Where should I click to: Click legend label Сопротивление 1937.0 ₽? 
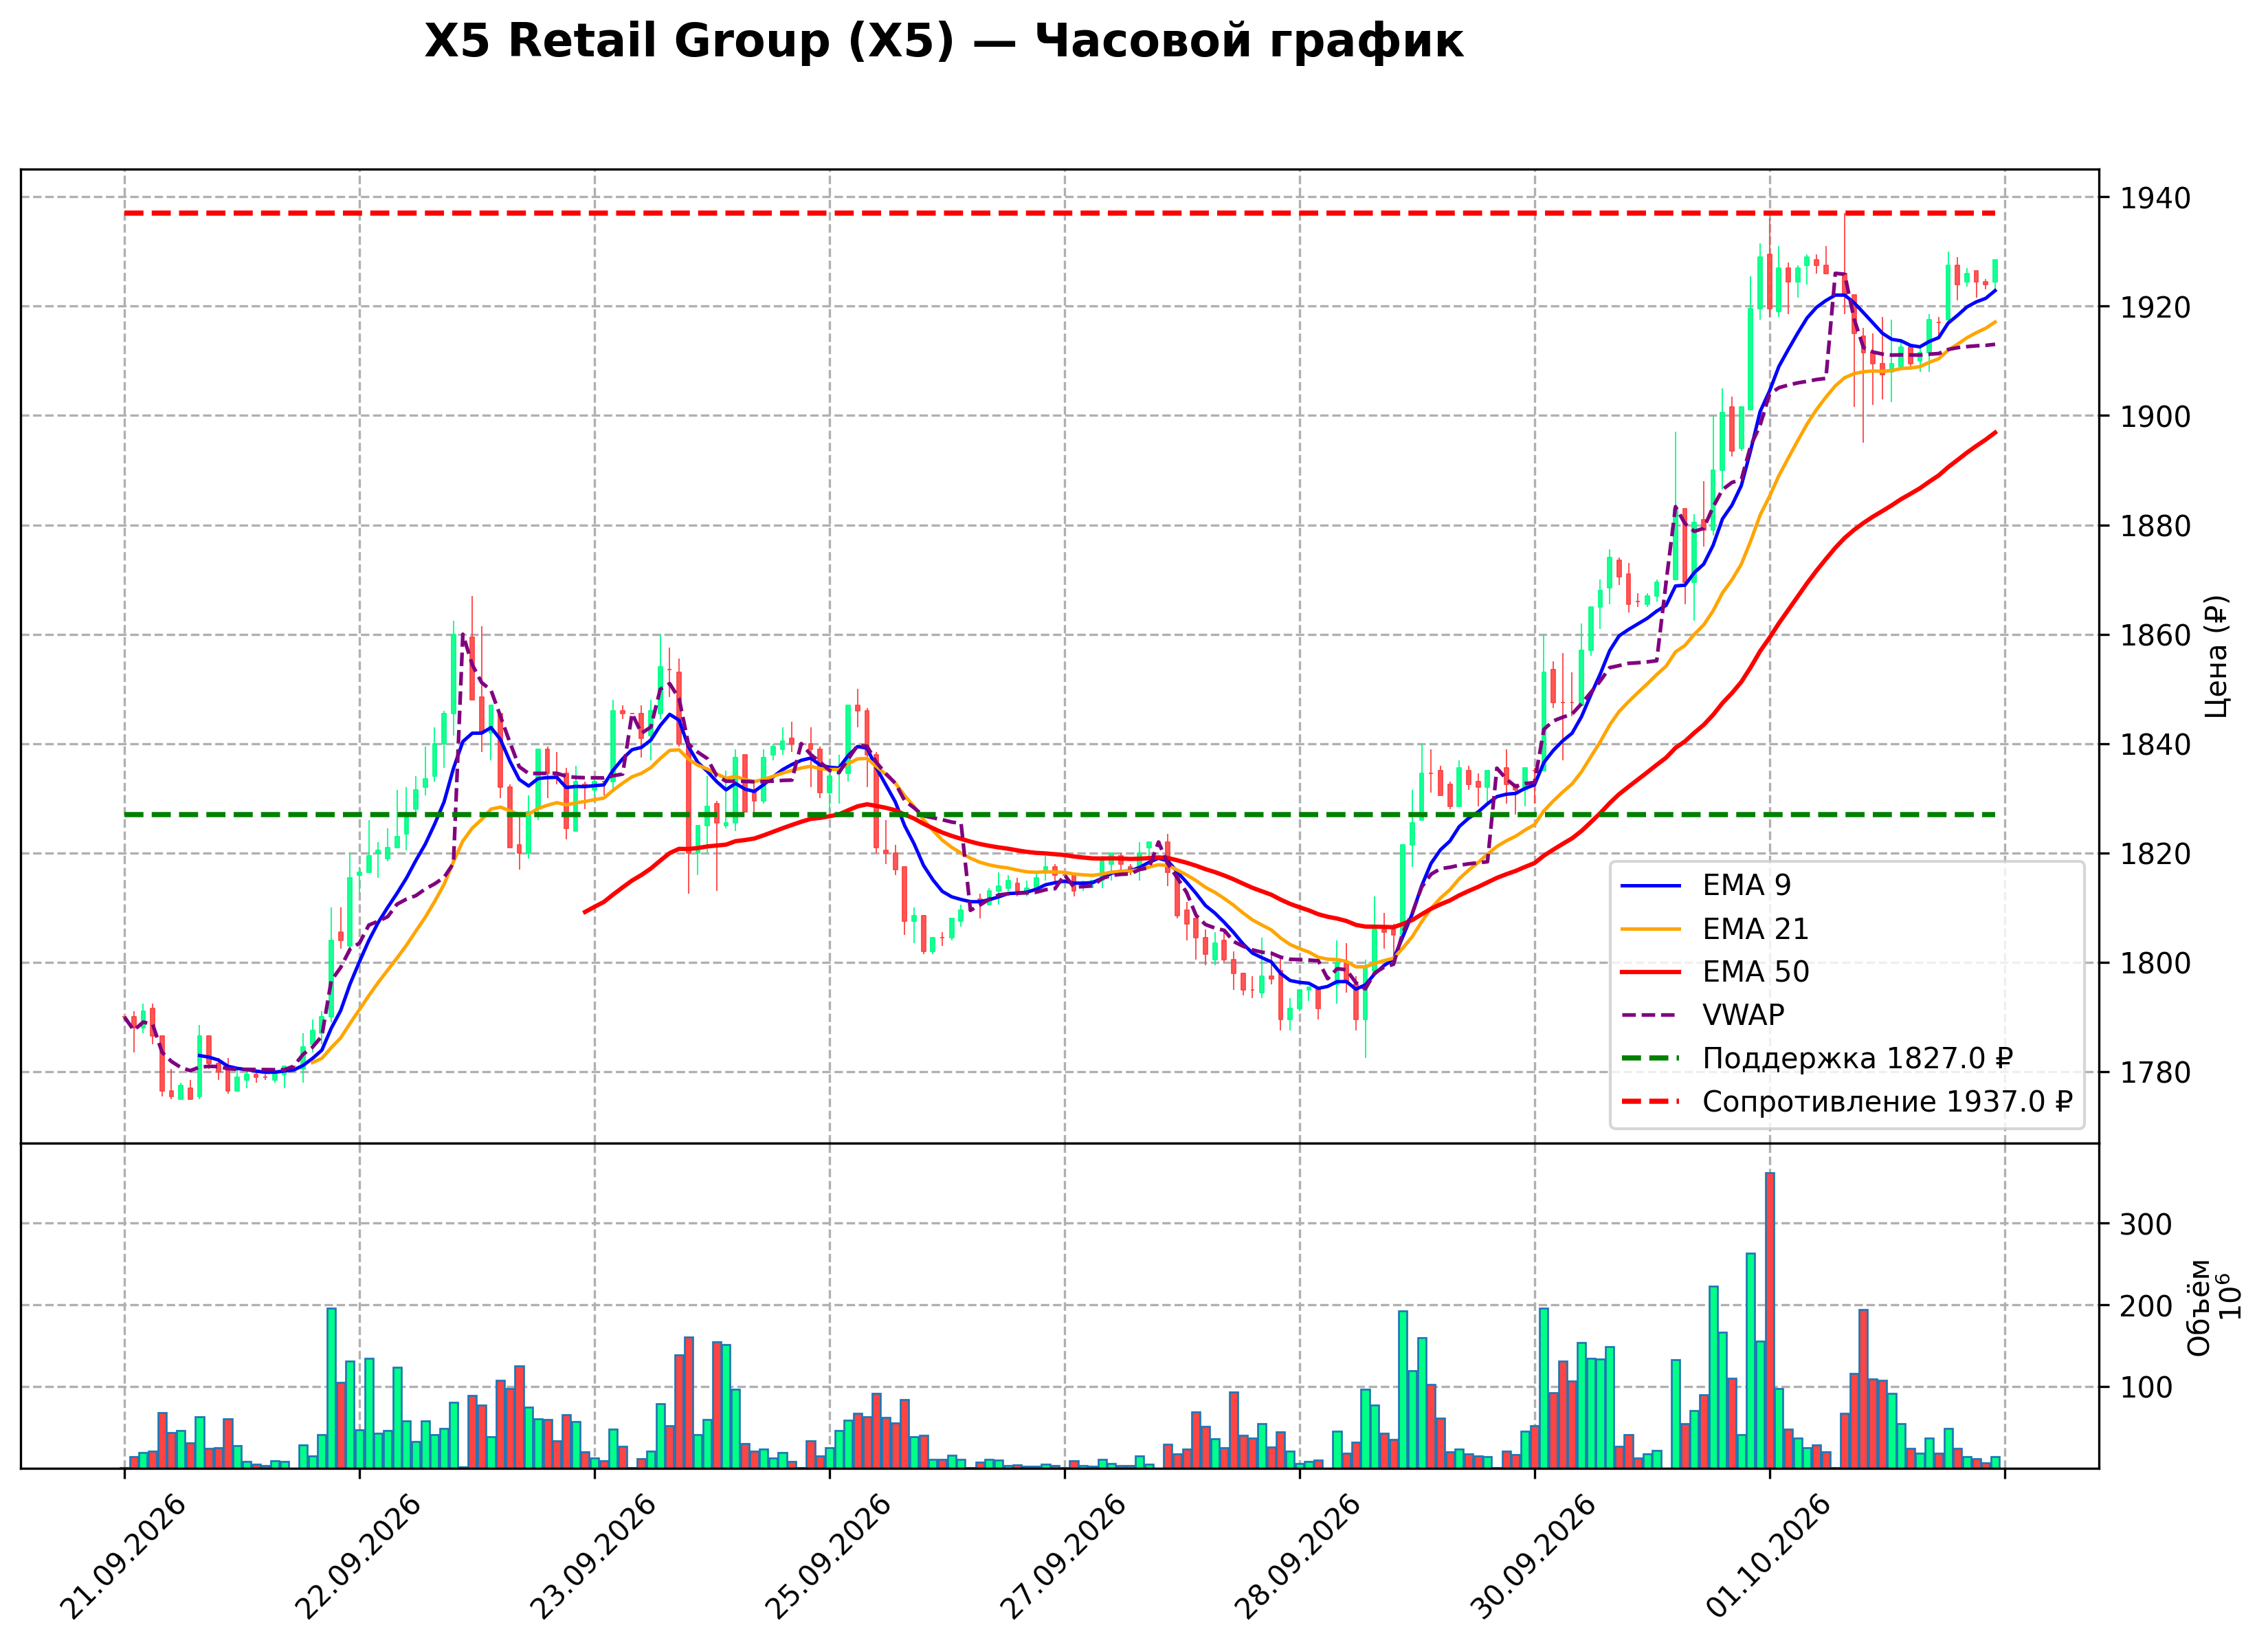click(1887, 1102)
